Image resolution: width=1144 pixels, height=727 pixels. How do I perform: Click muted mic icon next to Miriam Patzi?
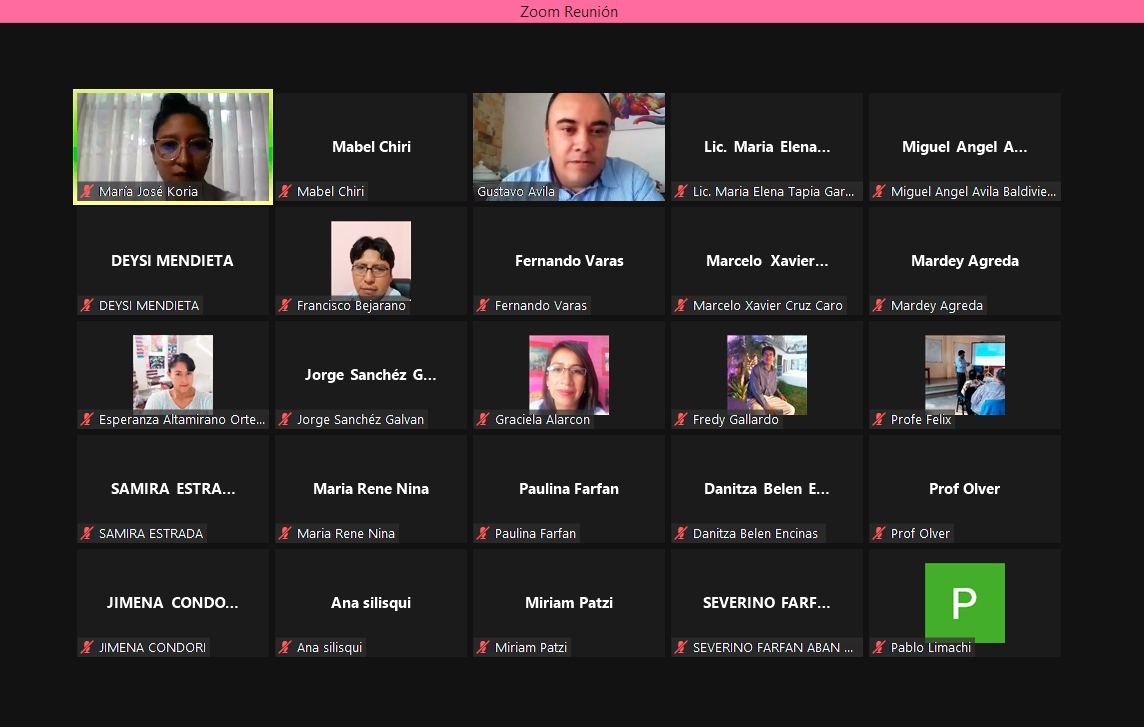point(484,648)
